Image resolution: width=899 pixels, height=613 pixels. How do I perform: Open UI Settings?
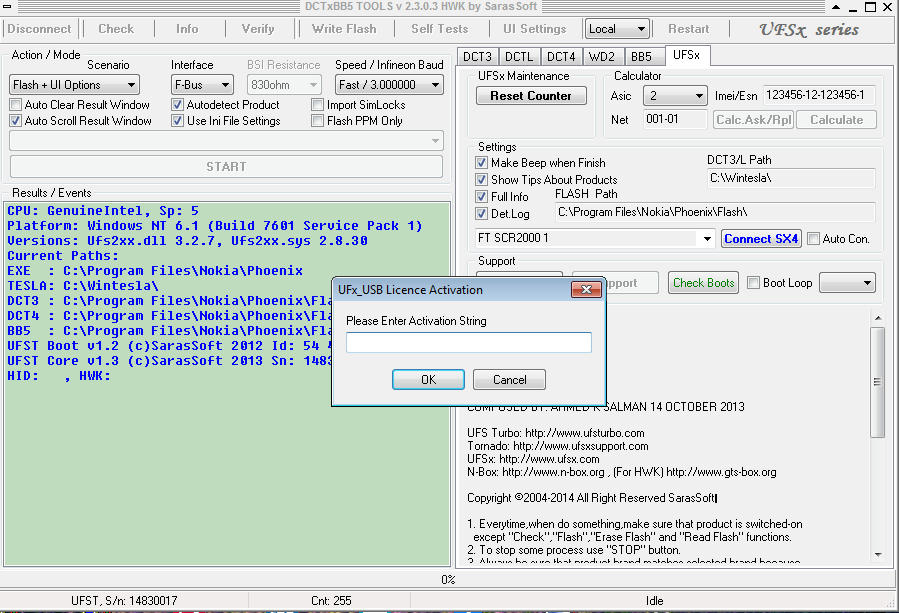534,29
